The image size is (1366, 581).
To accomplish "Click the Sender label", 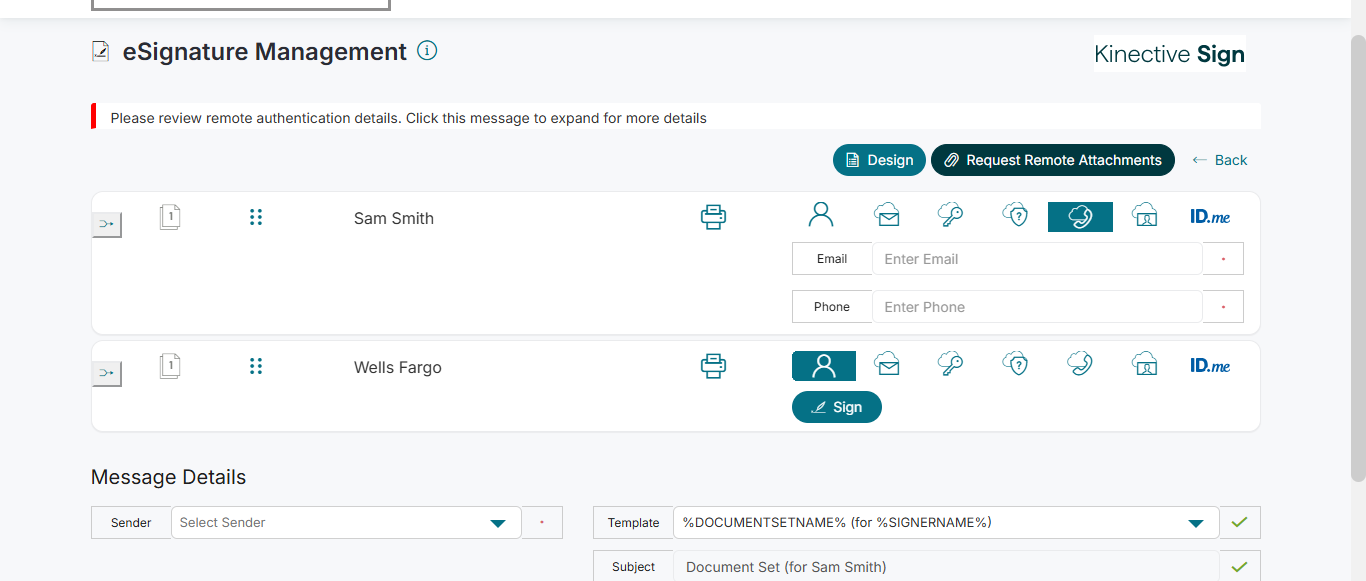I will 131,522.
